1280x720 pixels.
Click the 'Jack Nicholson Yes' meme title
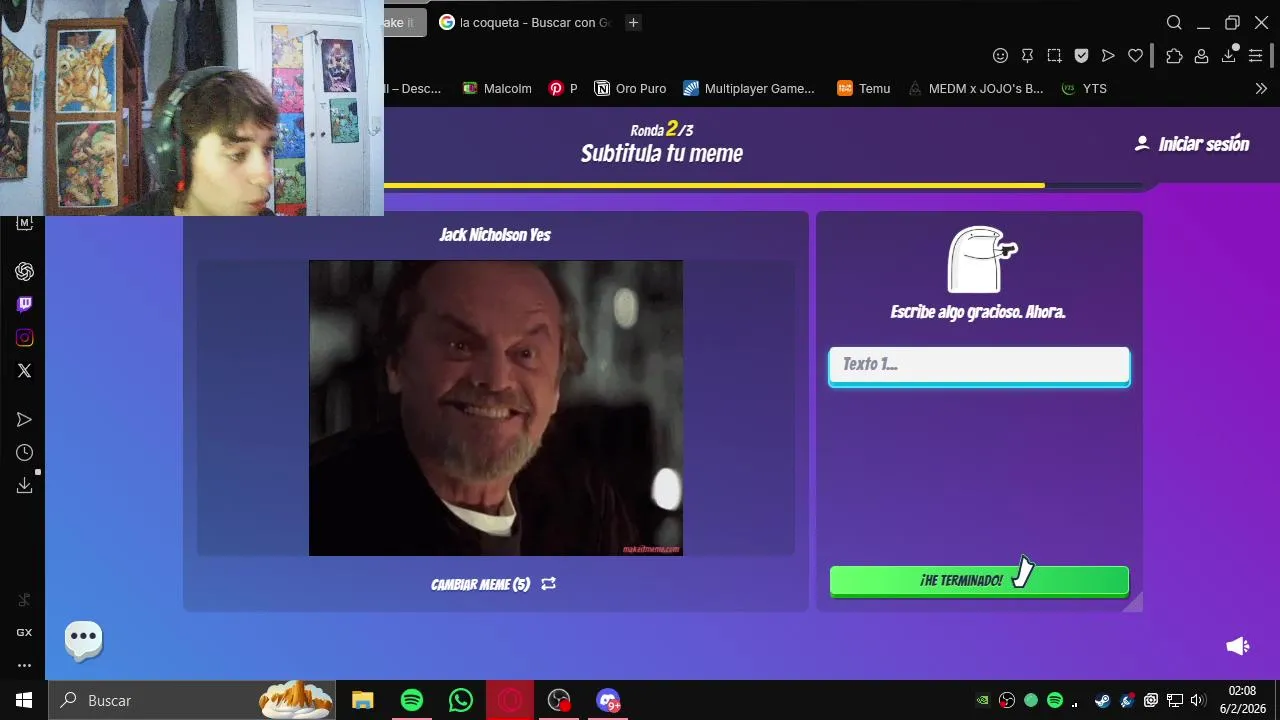pyautogui.click(x=495, y=235)
